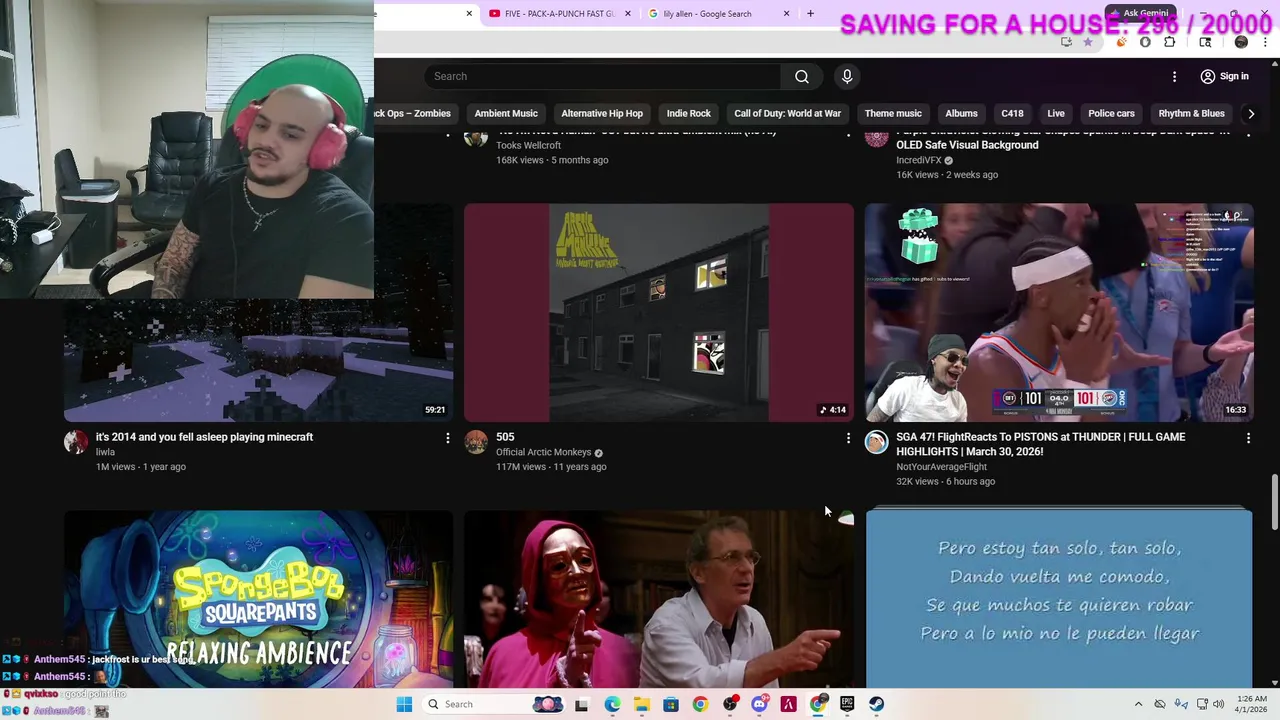Open File Explorer from taskbar
Screen dimensions: 1280x720
point(641,704)
